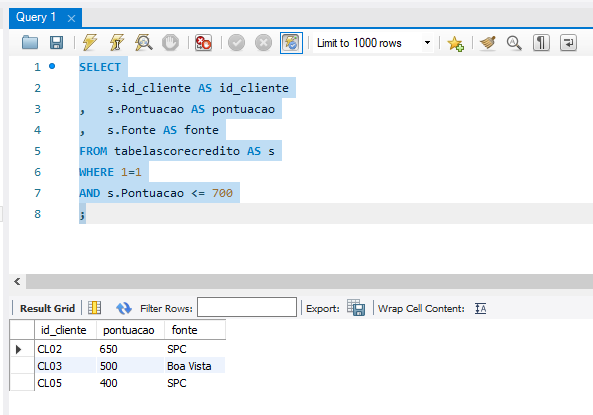Click the rollback X icon
Image resolution: width=593 pixels, height=415 pixels.
point(263,43)
